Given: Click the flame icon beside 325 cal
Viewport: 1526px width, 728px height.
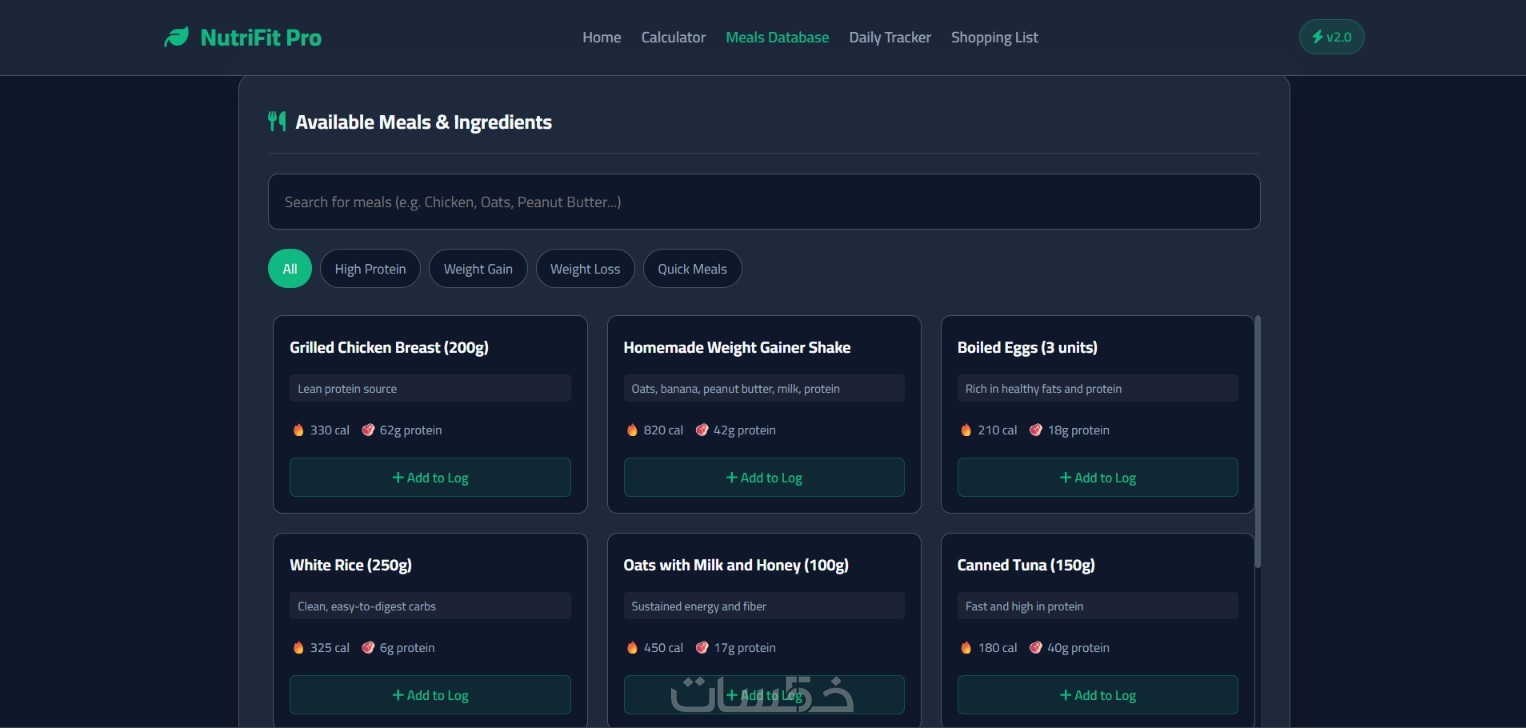Looking at the screenshot, I should (298, 648).
